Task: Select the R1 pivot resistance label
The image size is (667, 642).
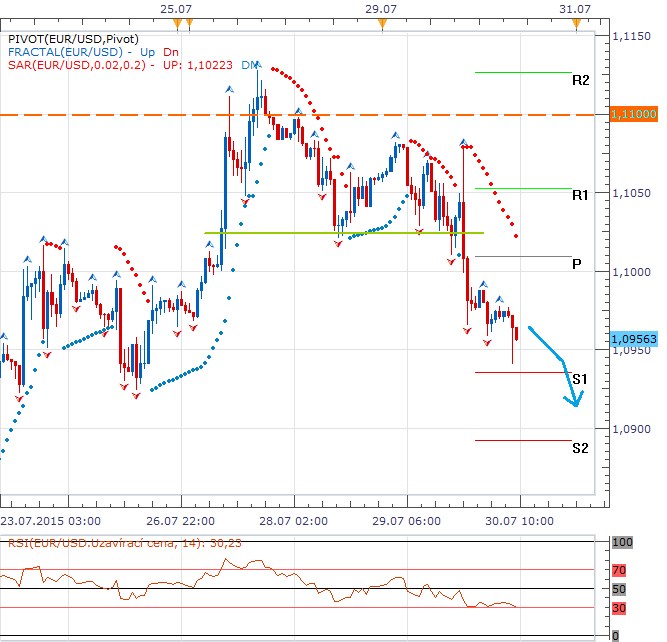Action: coord(580,195)
